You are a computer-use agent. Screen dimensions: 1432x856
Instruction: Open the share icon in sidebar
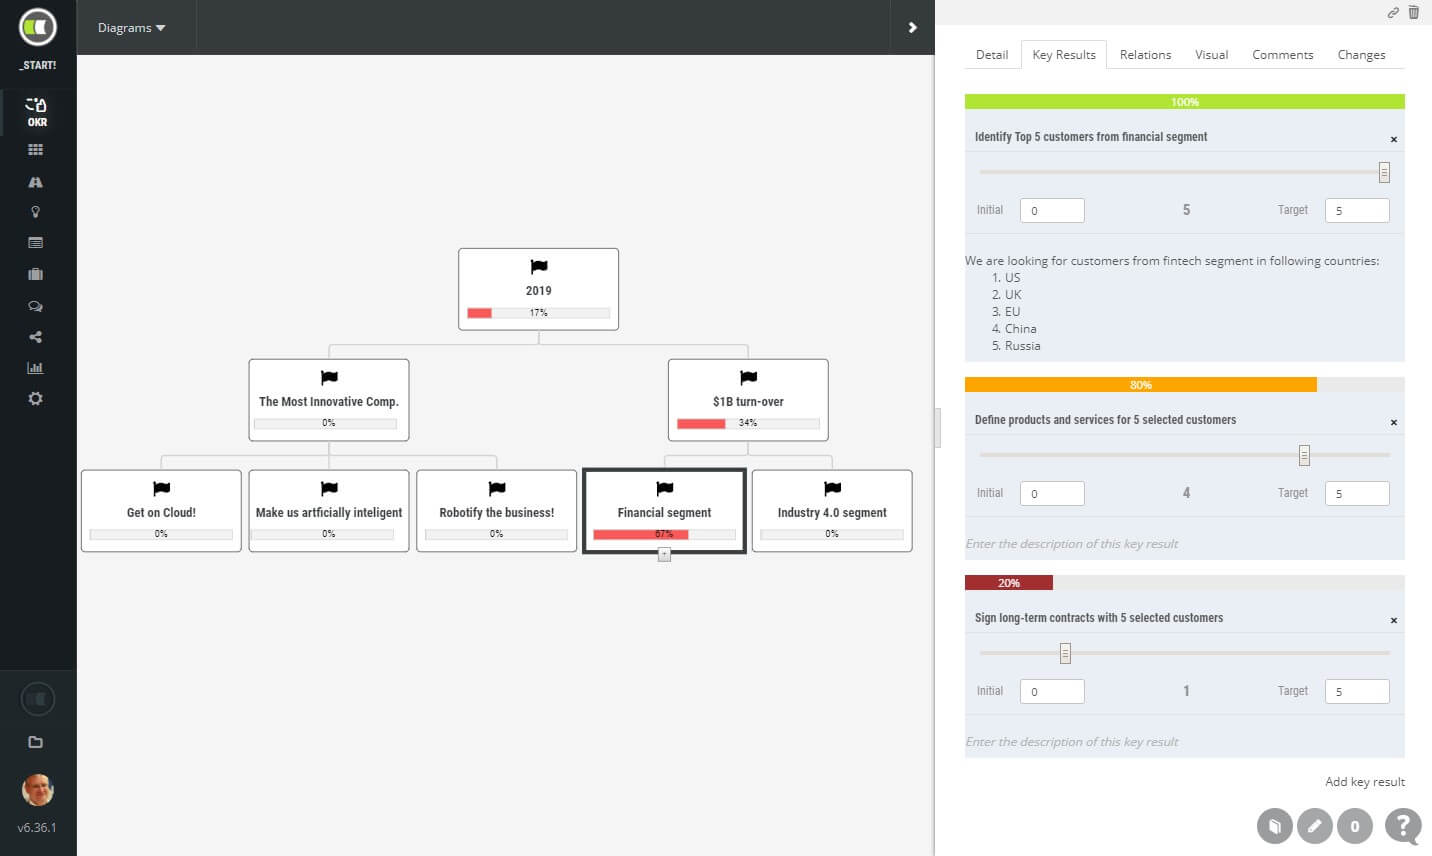click(36, 337)
